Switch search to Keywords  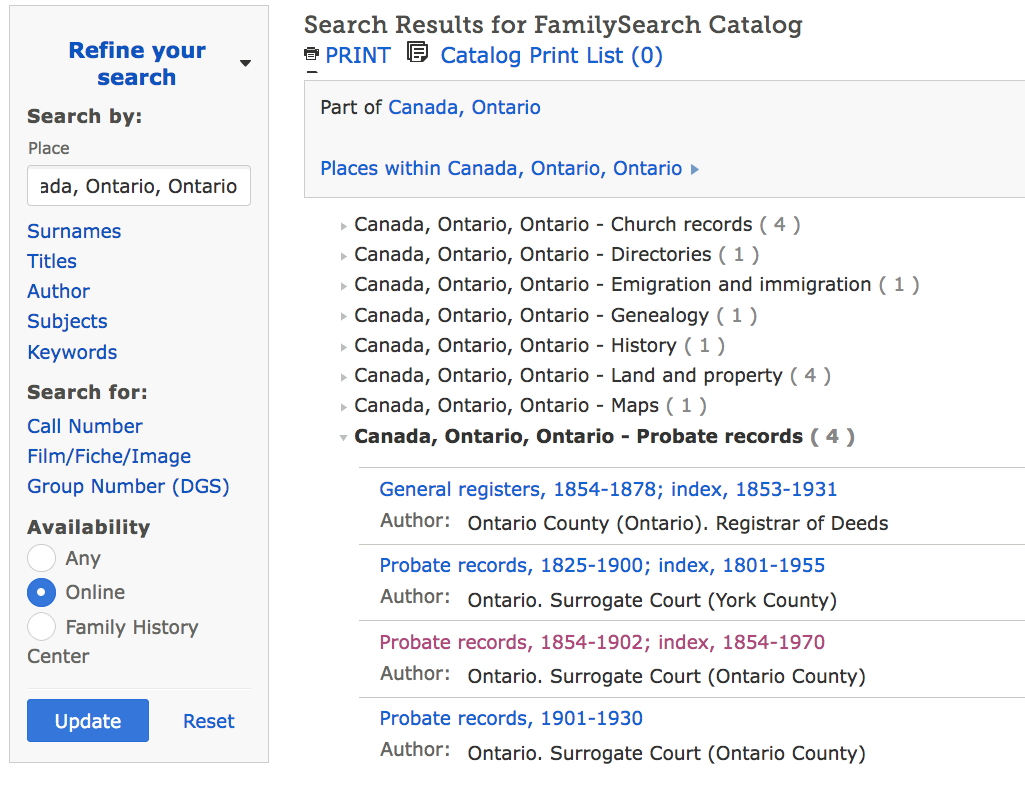[x=72, y=352]
